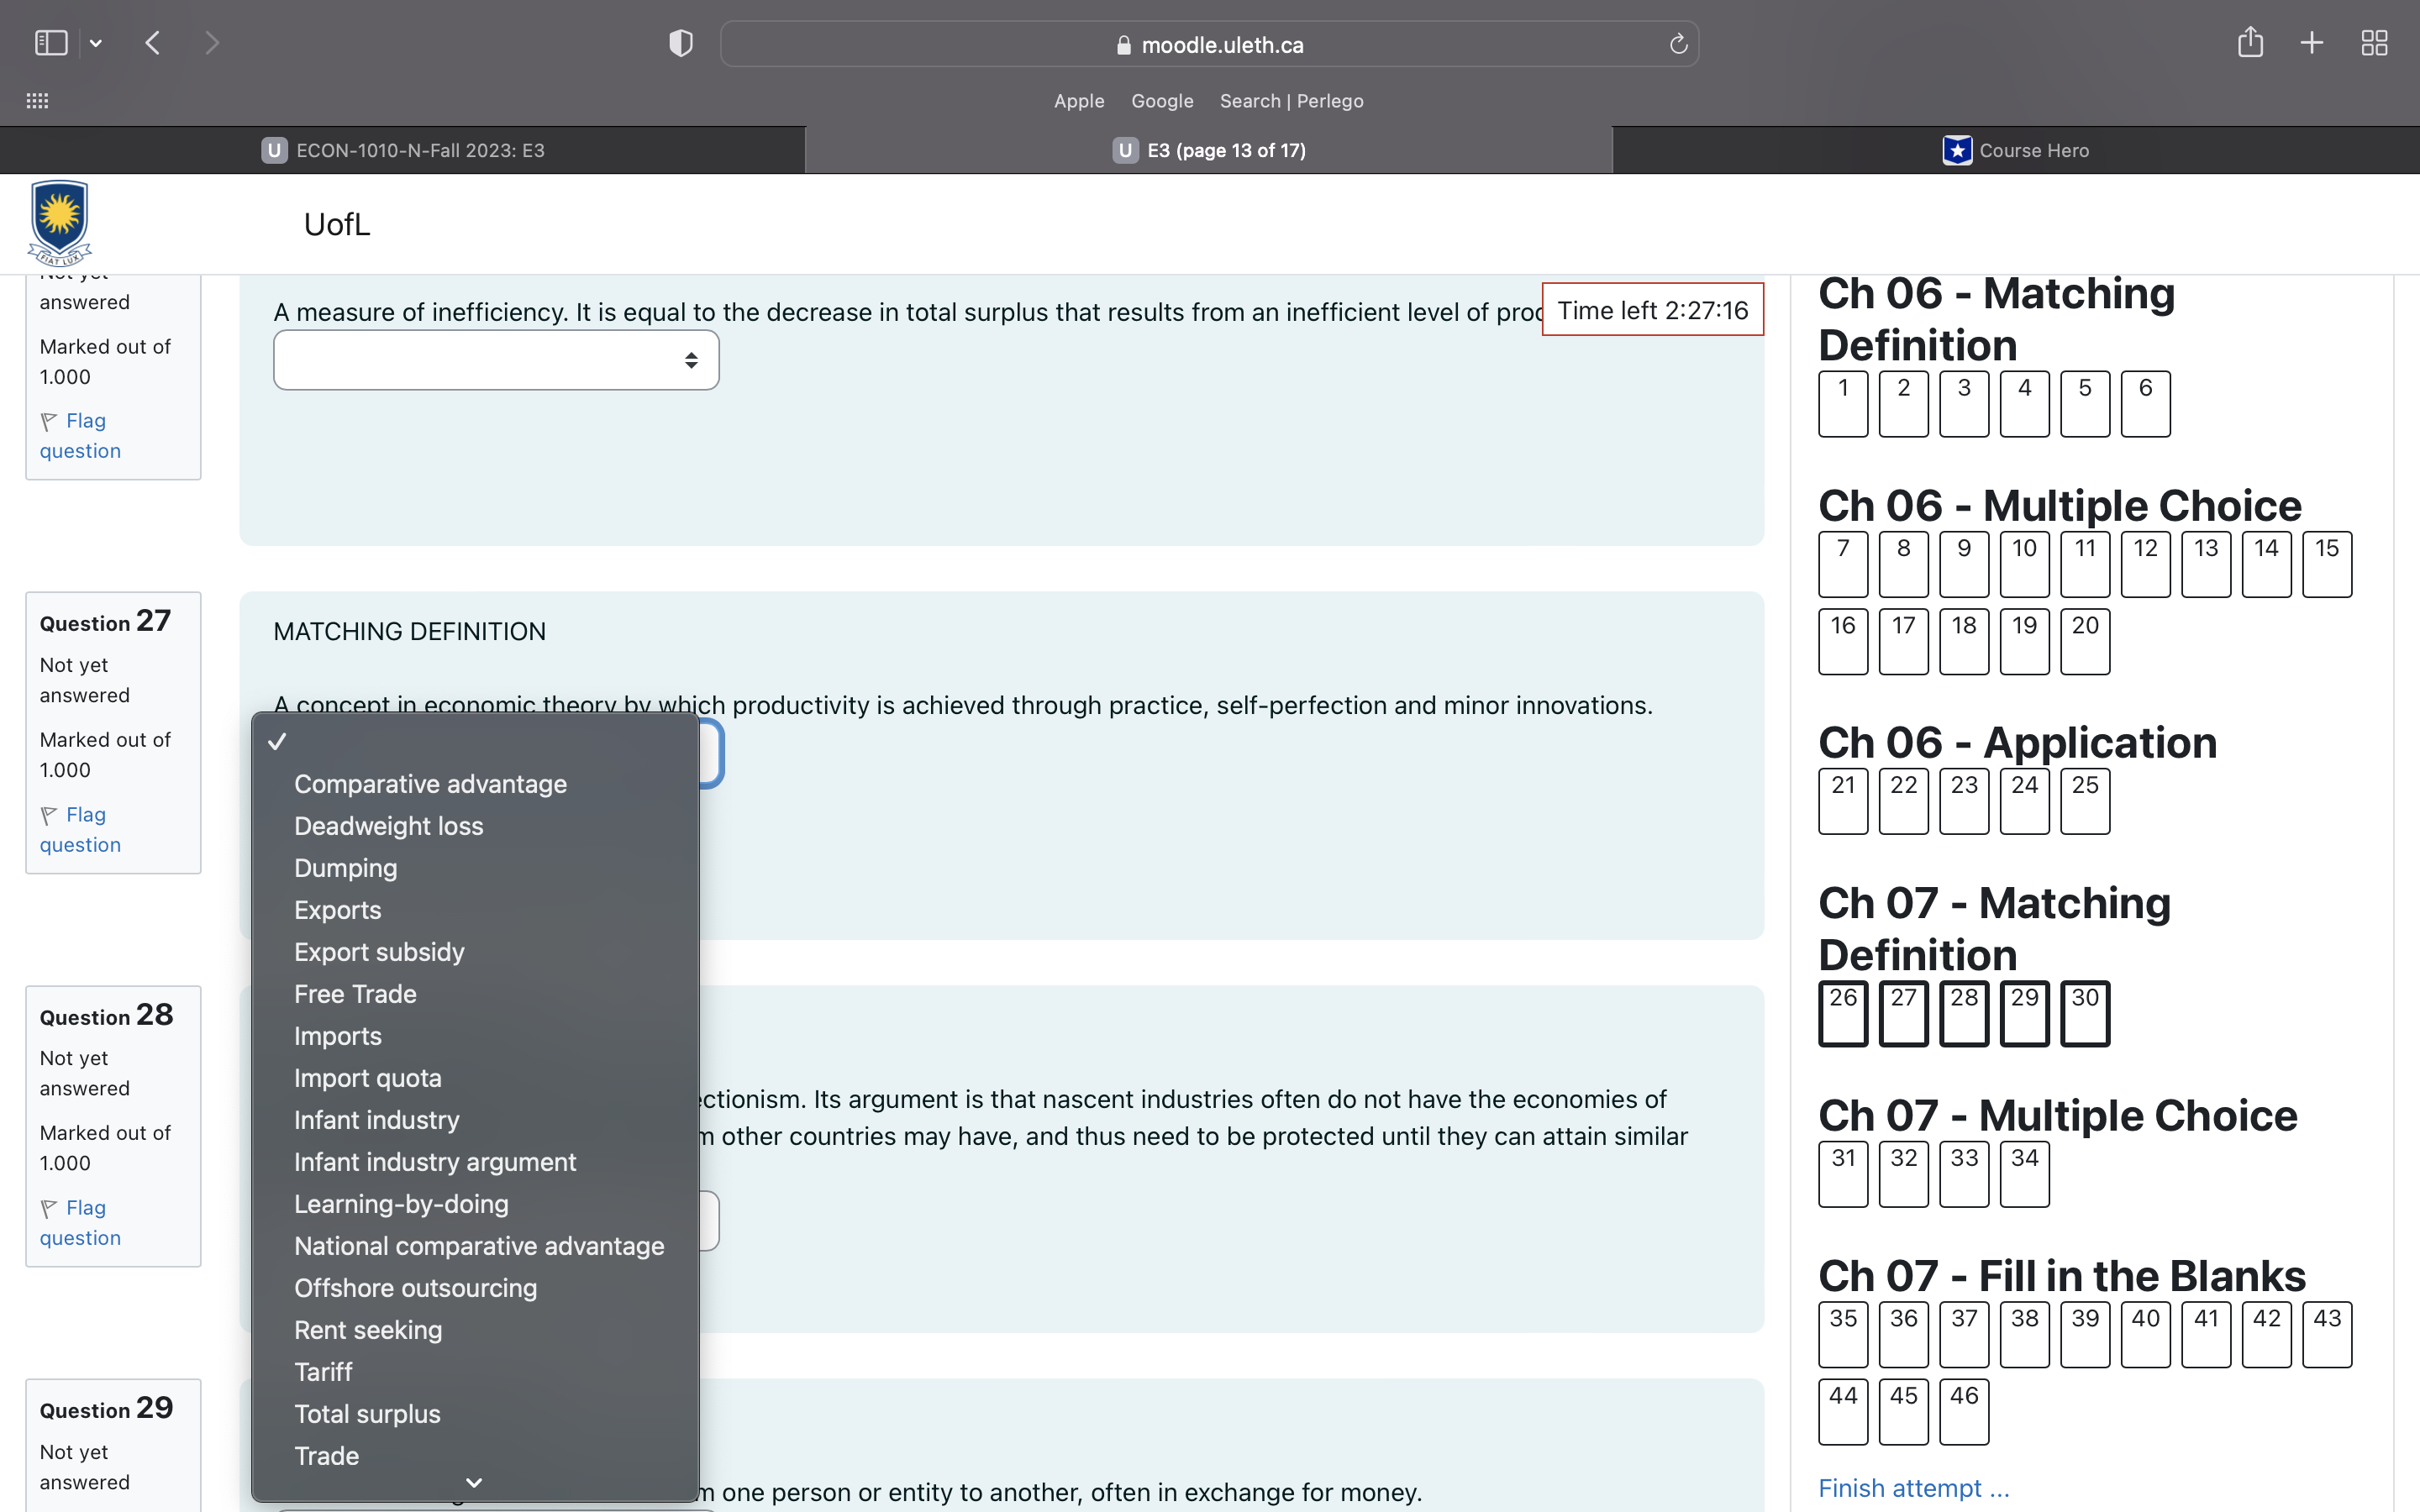The width and height of the screenshot is (2420, 1512).
Task: Open the app grid icon under the toolbar
Action: click(37, 100)
